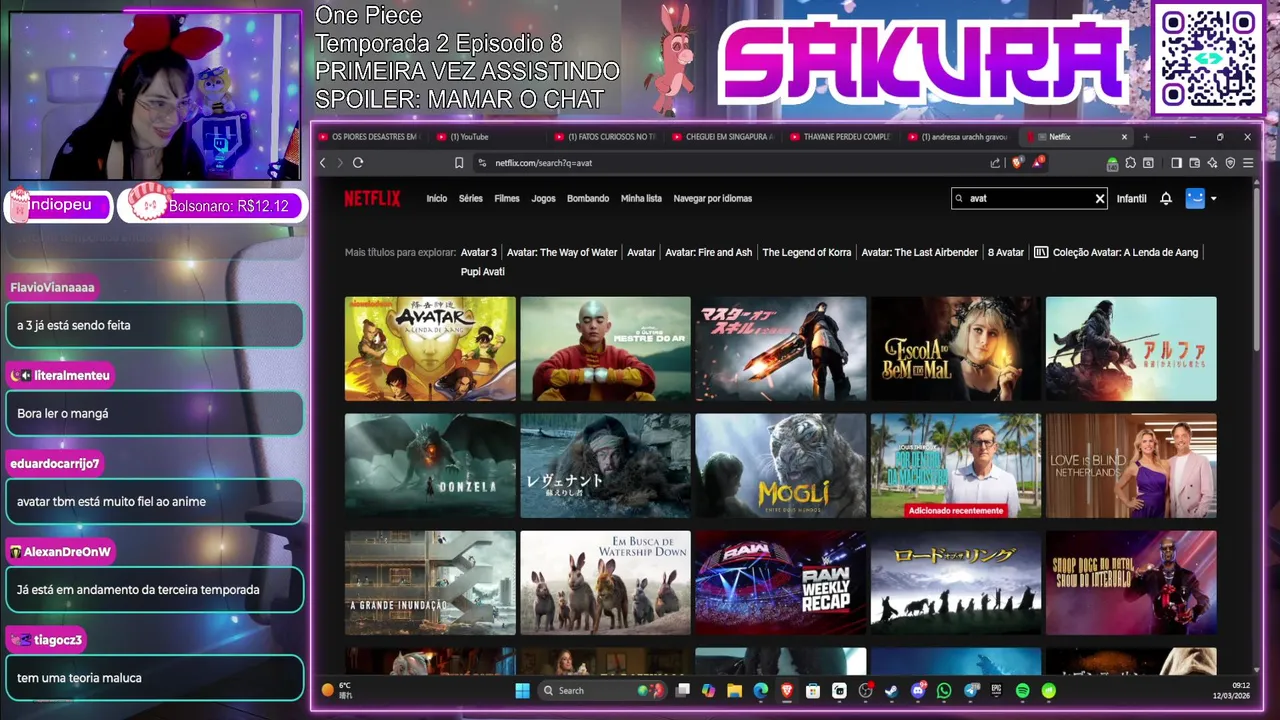This screenshot has height=720, width=1280.
Task: Open the Mogli thumbnail
Action: click(x=781, y=465)
